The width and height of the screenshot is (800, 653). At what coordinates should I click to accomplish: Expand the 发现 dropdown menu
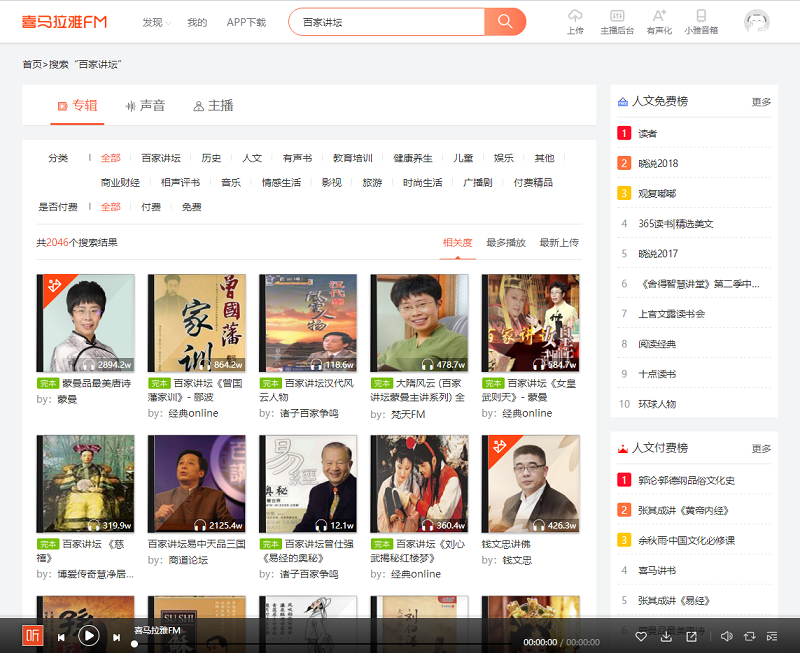coord(156,22)
